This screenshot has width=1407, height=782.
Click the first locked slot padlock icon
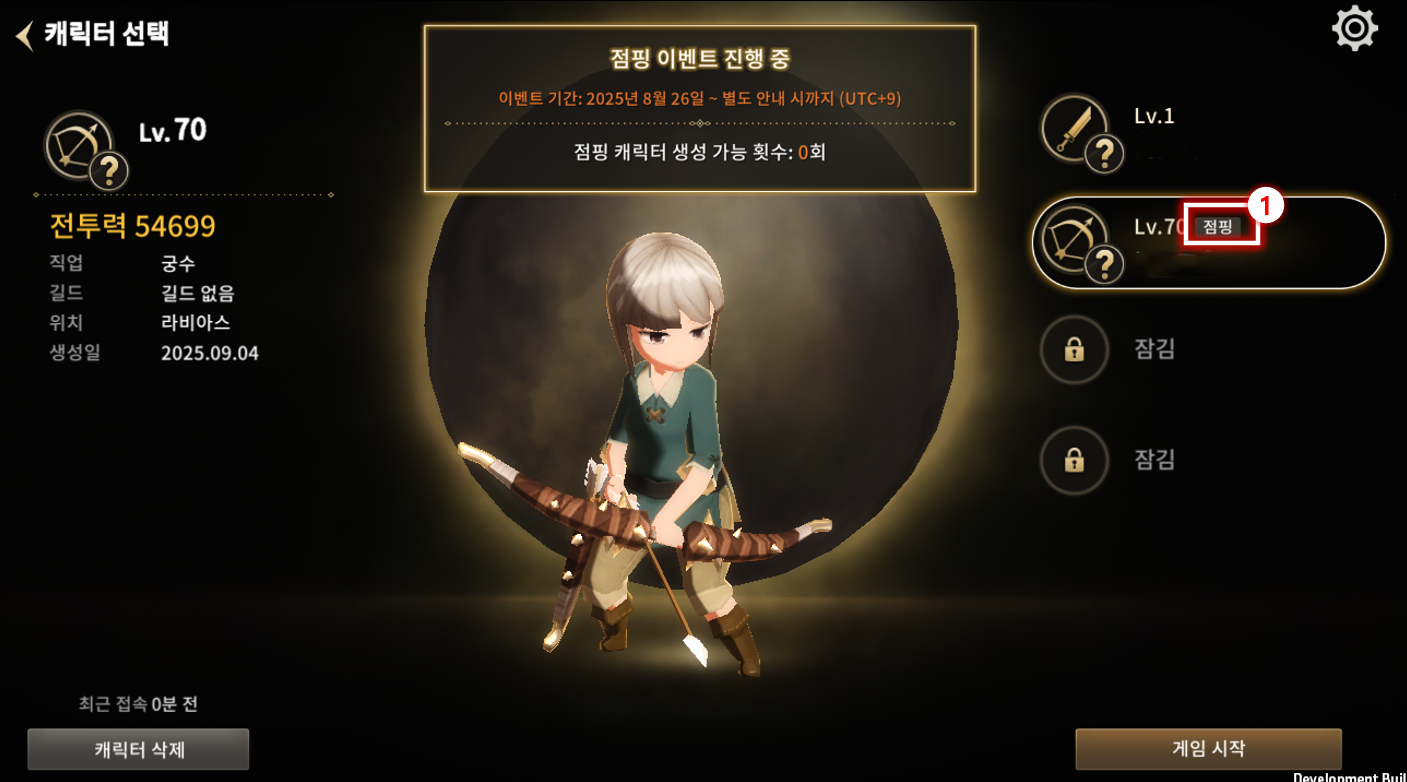[1074, 350]
